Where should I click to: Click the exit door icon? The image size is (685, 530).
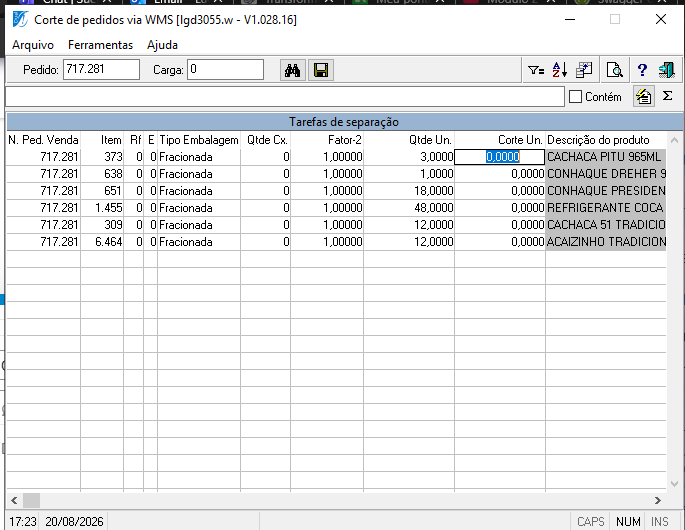[x=667, y=70]
